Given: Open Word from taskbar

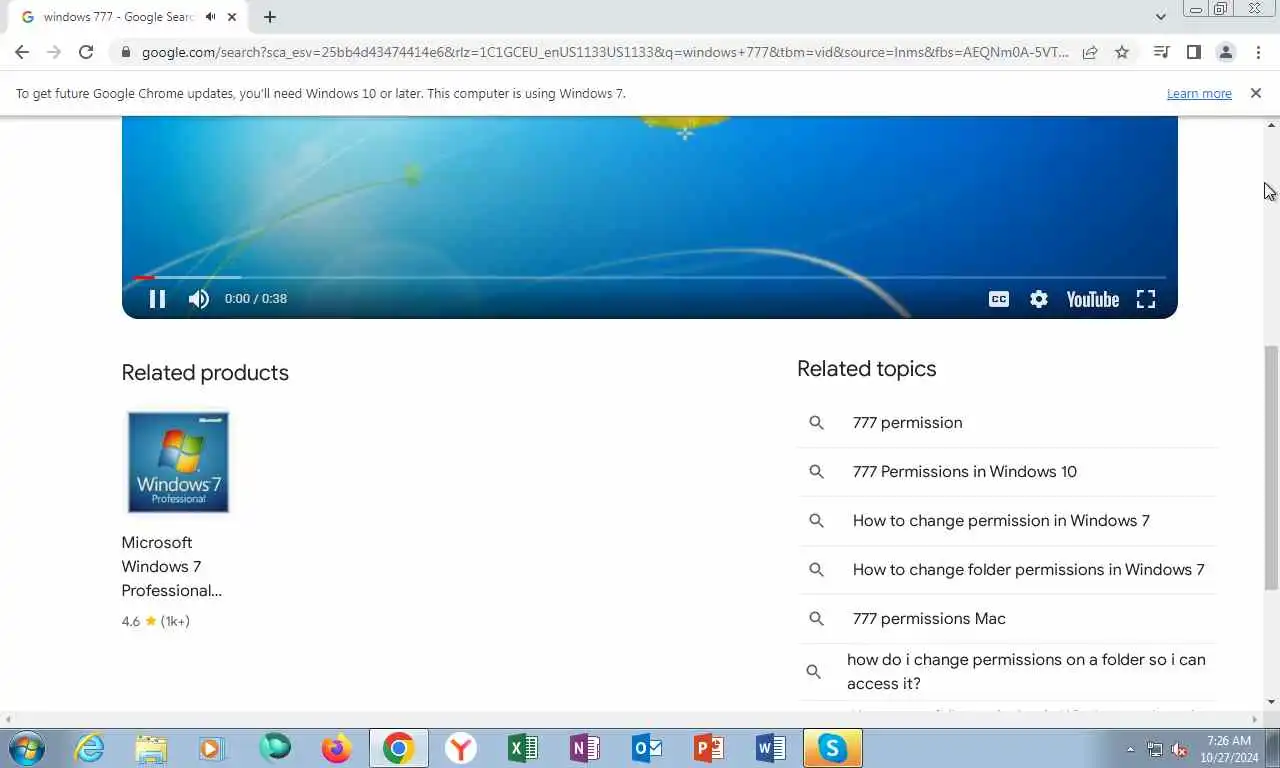Looking at the screenshot, I should pos(771,748).
